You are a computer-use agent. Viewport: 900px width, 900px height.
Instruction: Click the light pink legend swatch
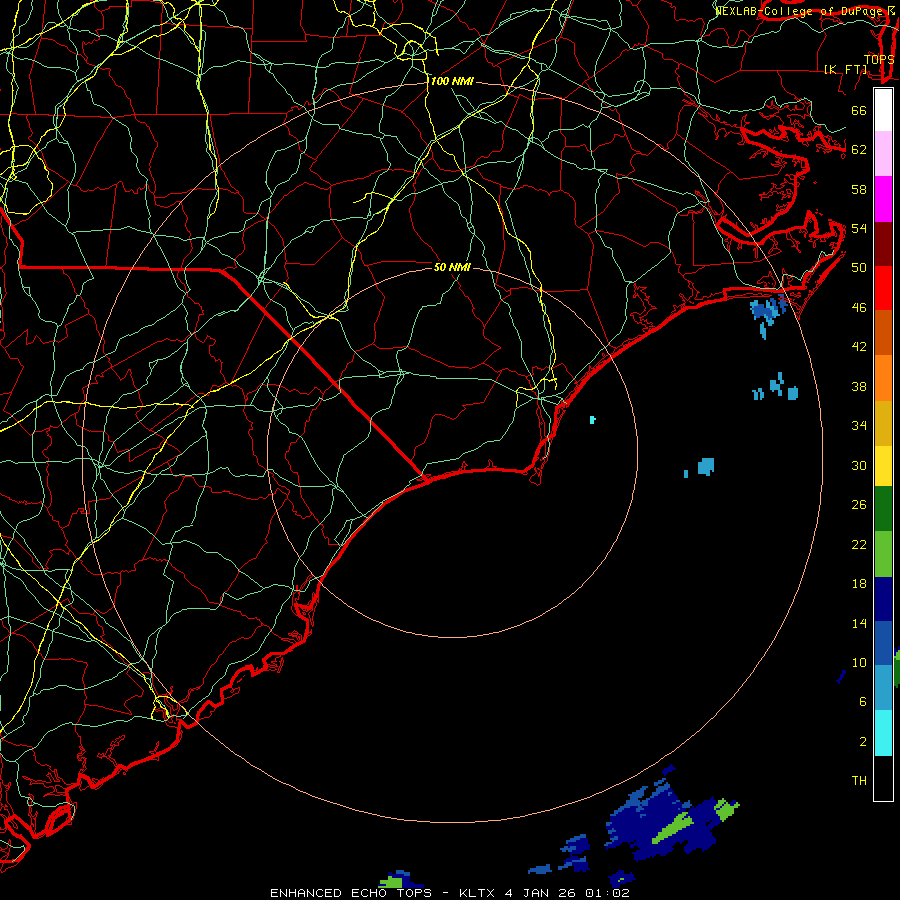(x=883, y=154)
